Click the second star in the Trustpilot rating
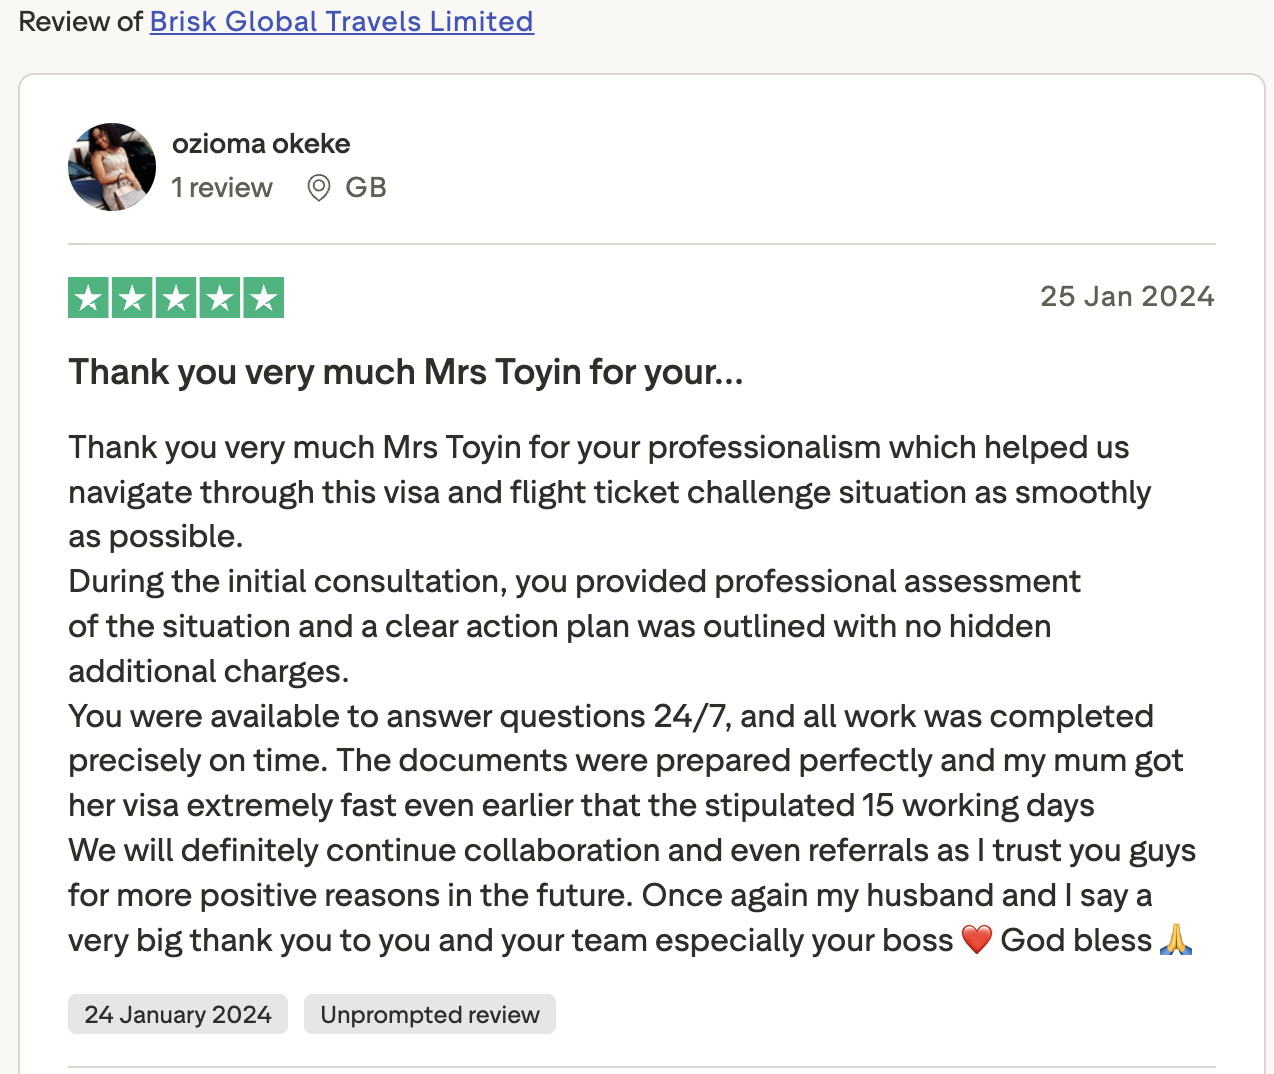The width and height of the screenshot is (1274, 1074). coord(131,296)
